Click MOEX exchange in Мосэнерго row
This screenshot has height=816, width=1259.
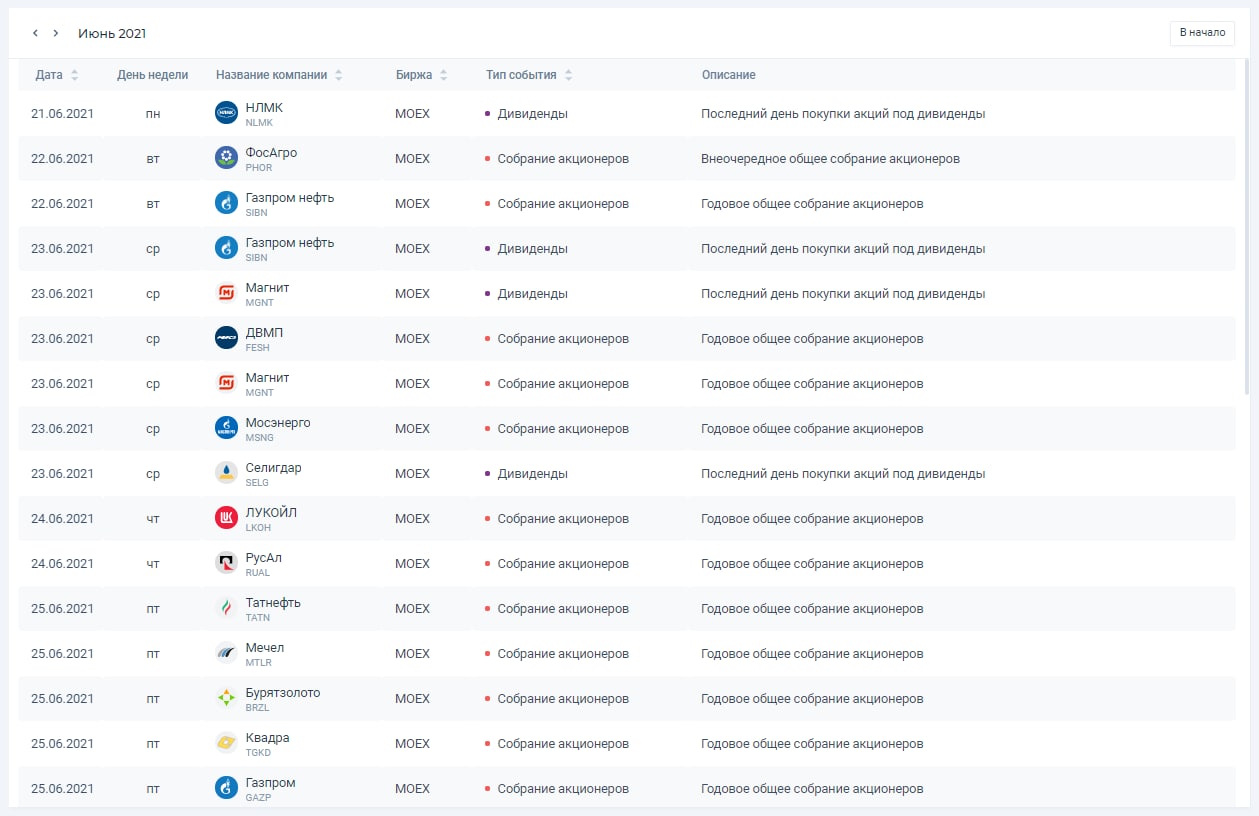[412, 428]
